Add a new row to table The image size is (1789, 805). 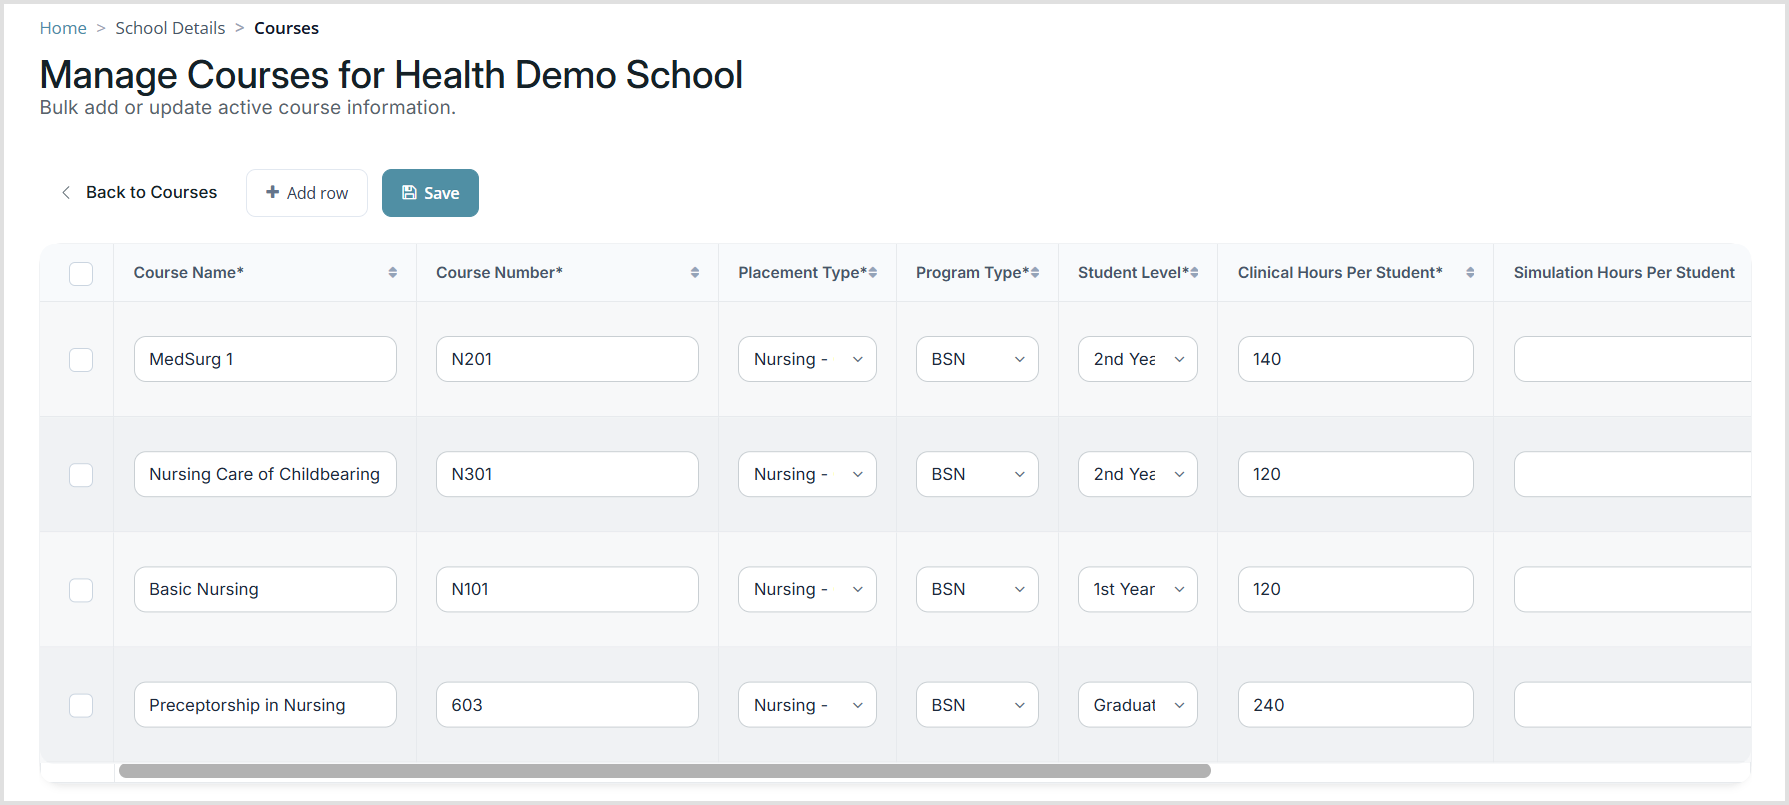[307, 193]
